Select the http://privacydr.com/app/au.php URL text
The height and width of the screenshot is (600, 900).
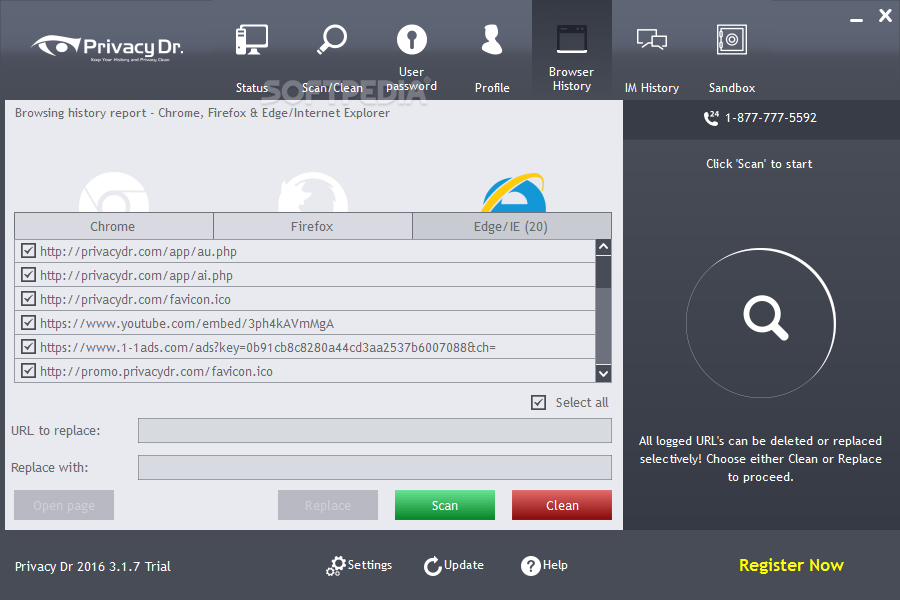138,251
